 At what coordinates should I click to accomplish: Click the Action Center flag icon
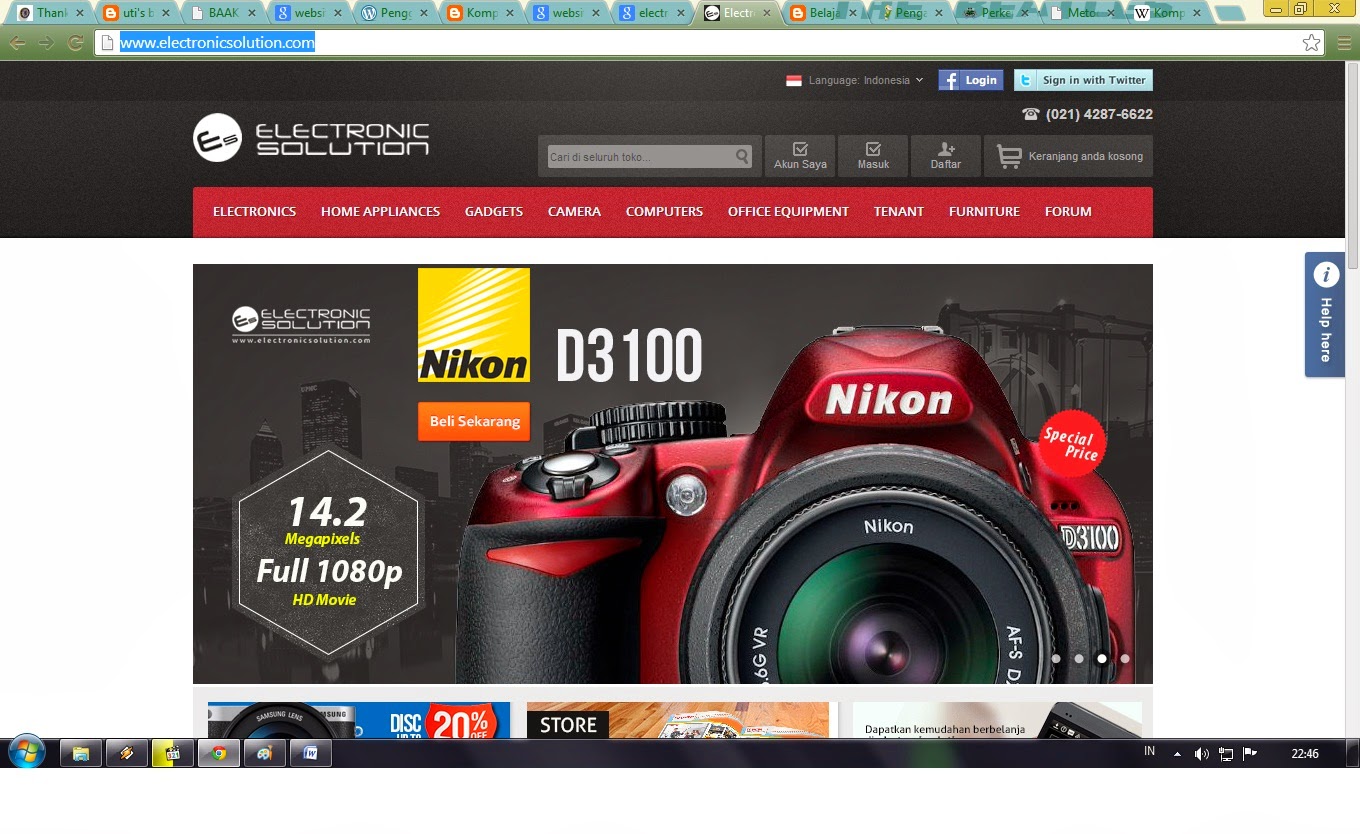pos(1251,754)
